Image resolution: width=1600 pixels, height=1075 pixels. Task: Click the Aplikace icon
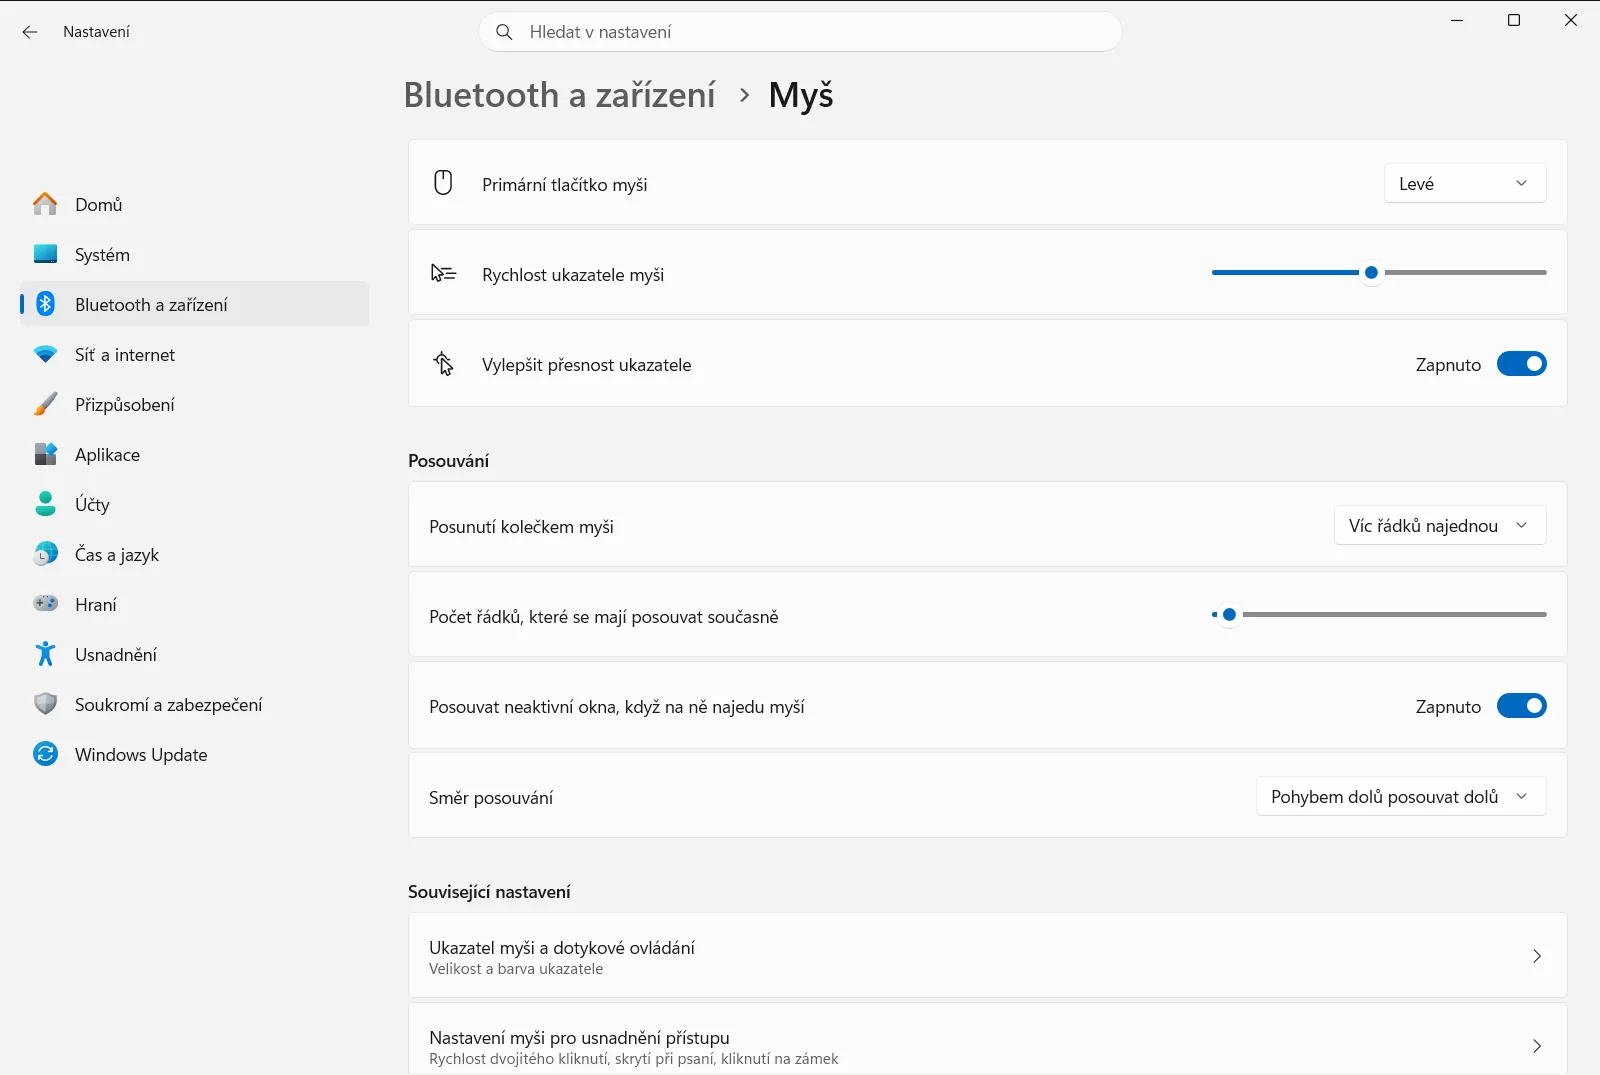pos(45,454)
